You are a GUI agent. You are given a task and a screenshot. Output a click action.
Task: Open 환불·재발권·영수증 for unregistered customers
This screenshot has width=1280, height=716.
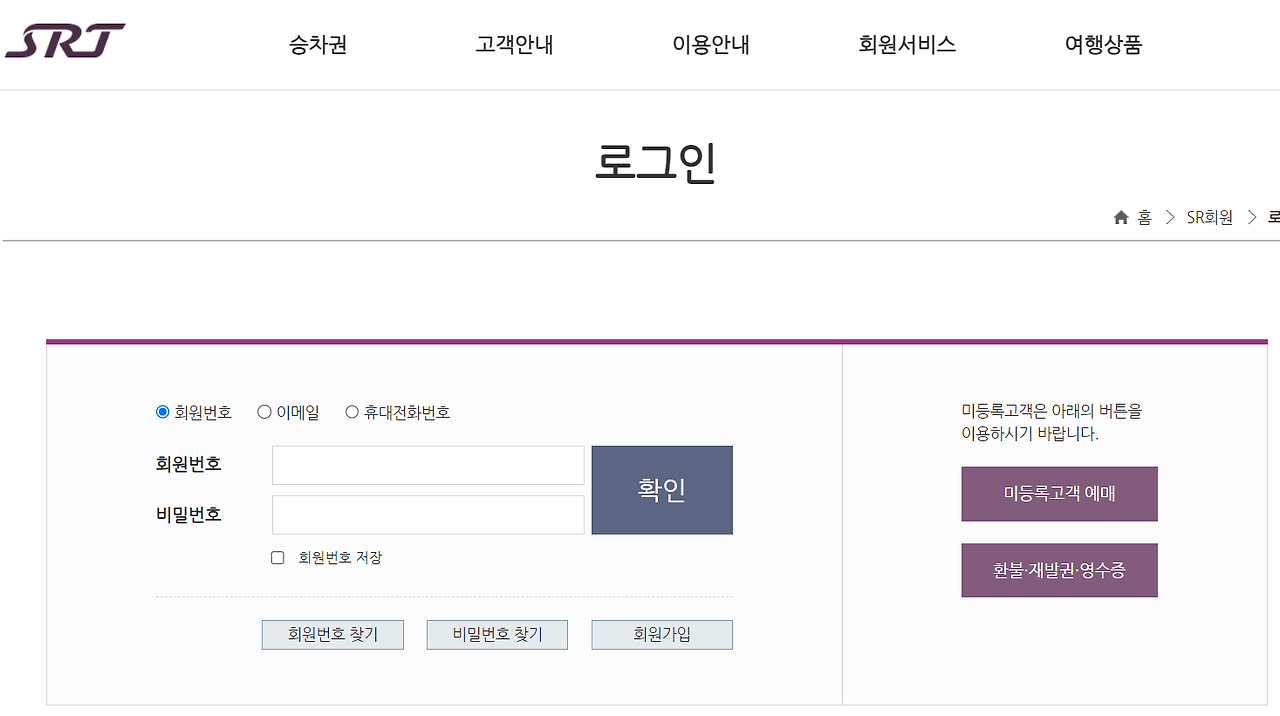pyautogui.click(x=1059, y=570)
